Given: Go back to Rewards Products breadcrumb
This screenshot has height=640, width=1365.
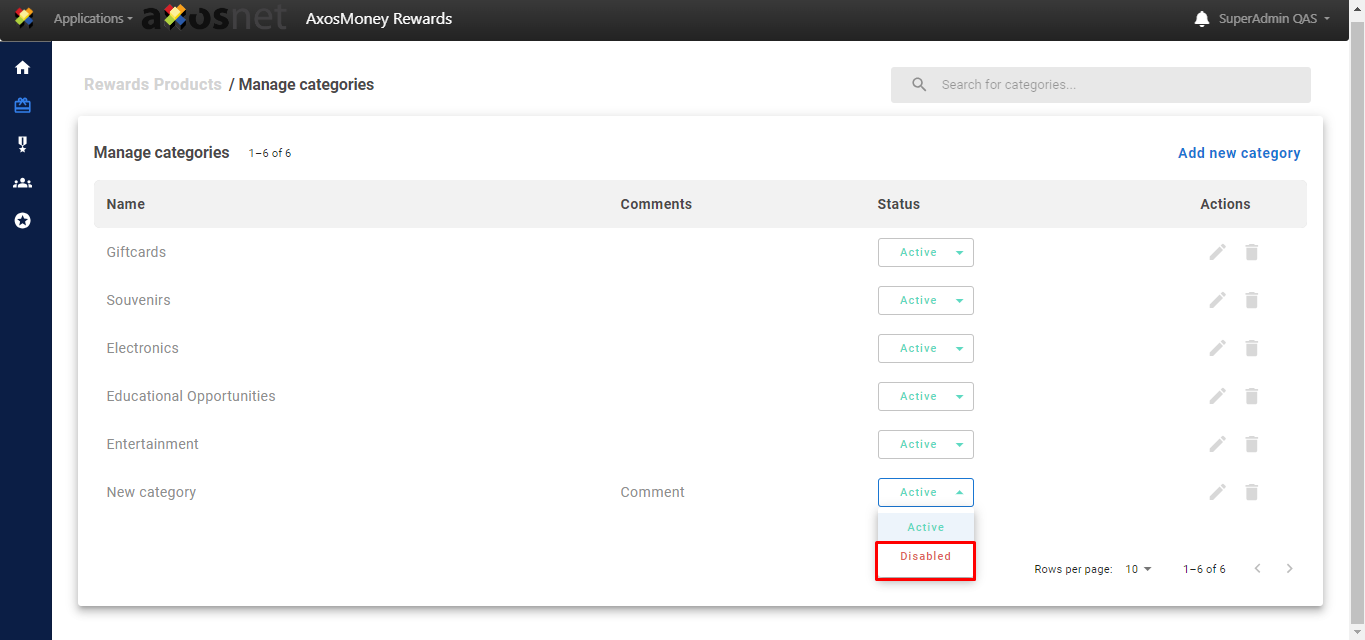Looking at the screenshot, I should coord(153,85).
